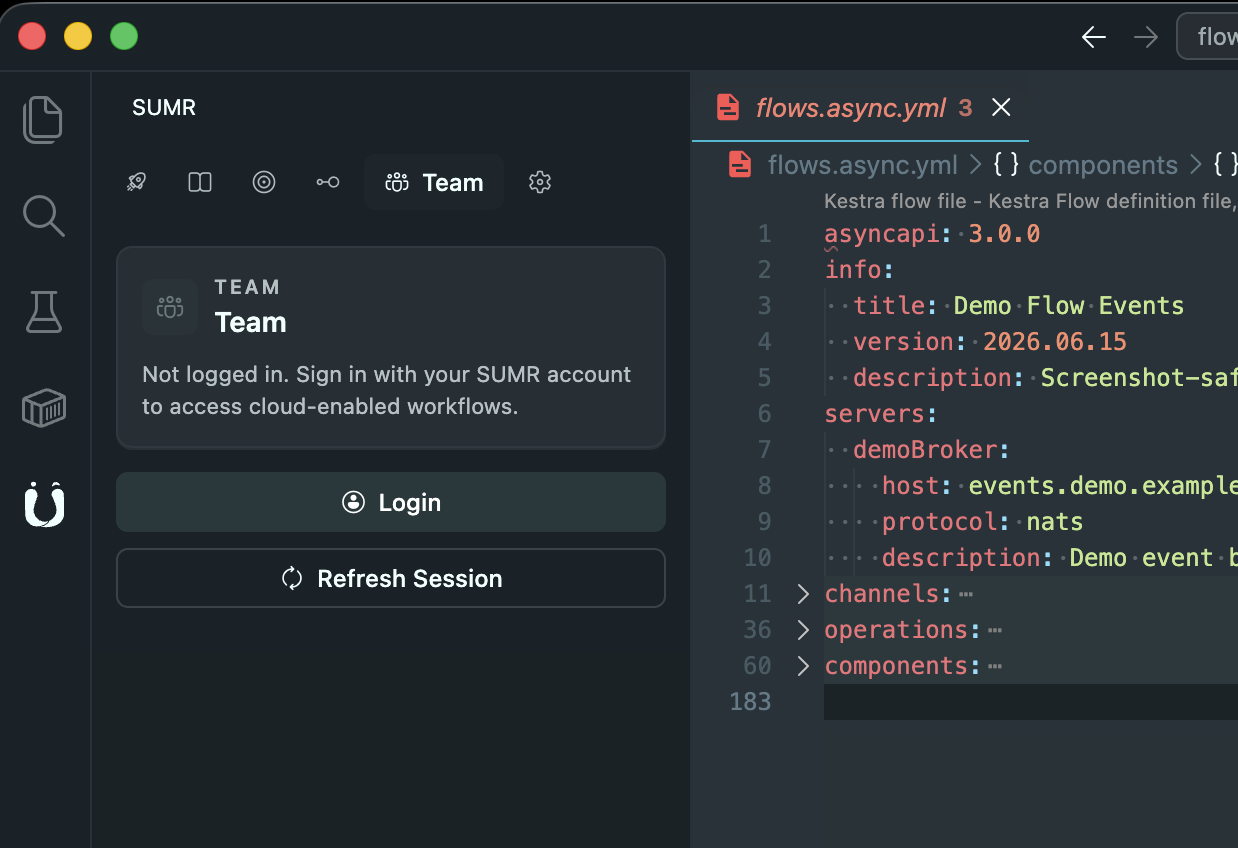Open the rocket tab in SUMR panel
Viewport: 1238px width, 848px height.
(136, 182)
